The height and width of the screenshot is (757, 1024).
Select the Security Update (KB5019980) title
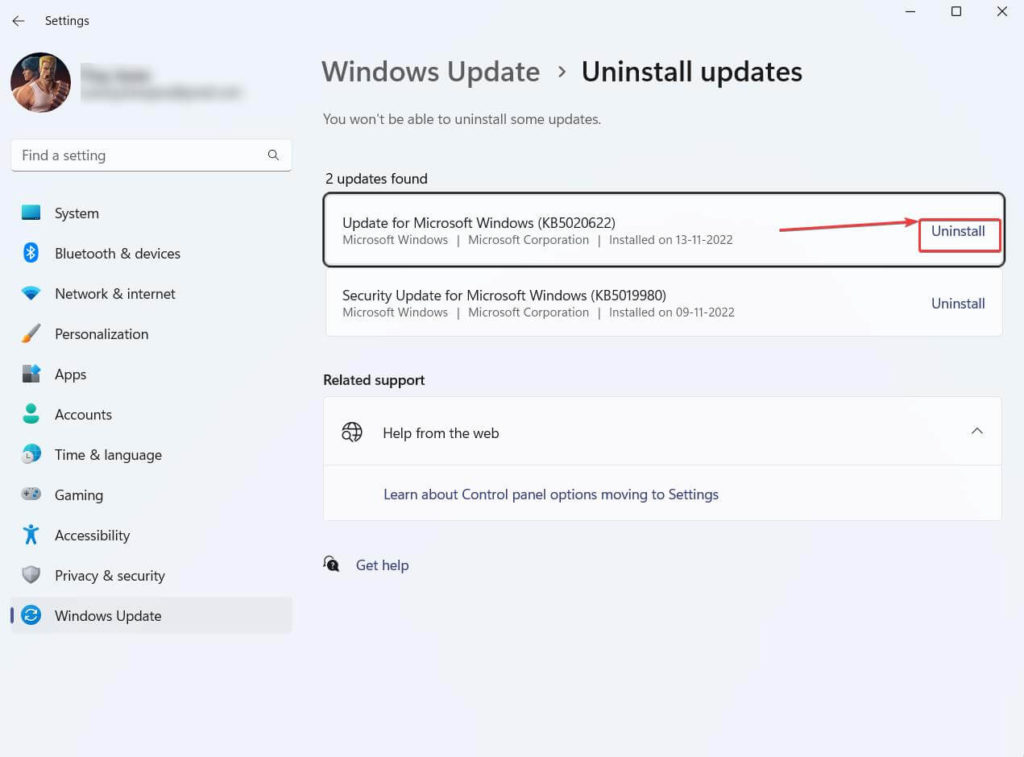[504, 295]
